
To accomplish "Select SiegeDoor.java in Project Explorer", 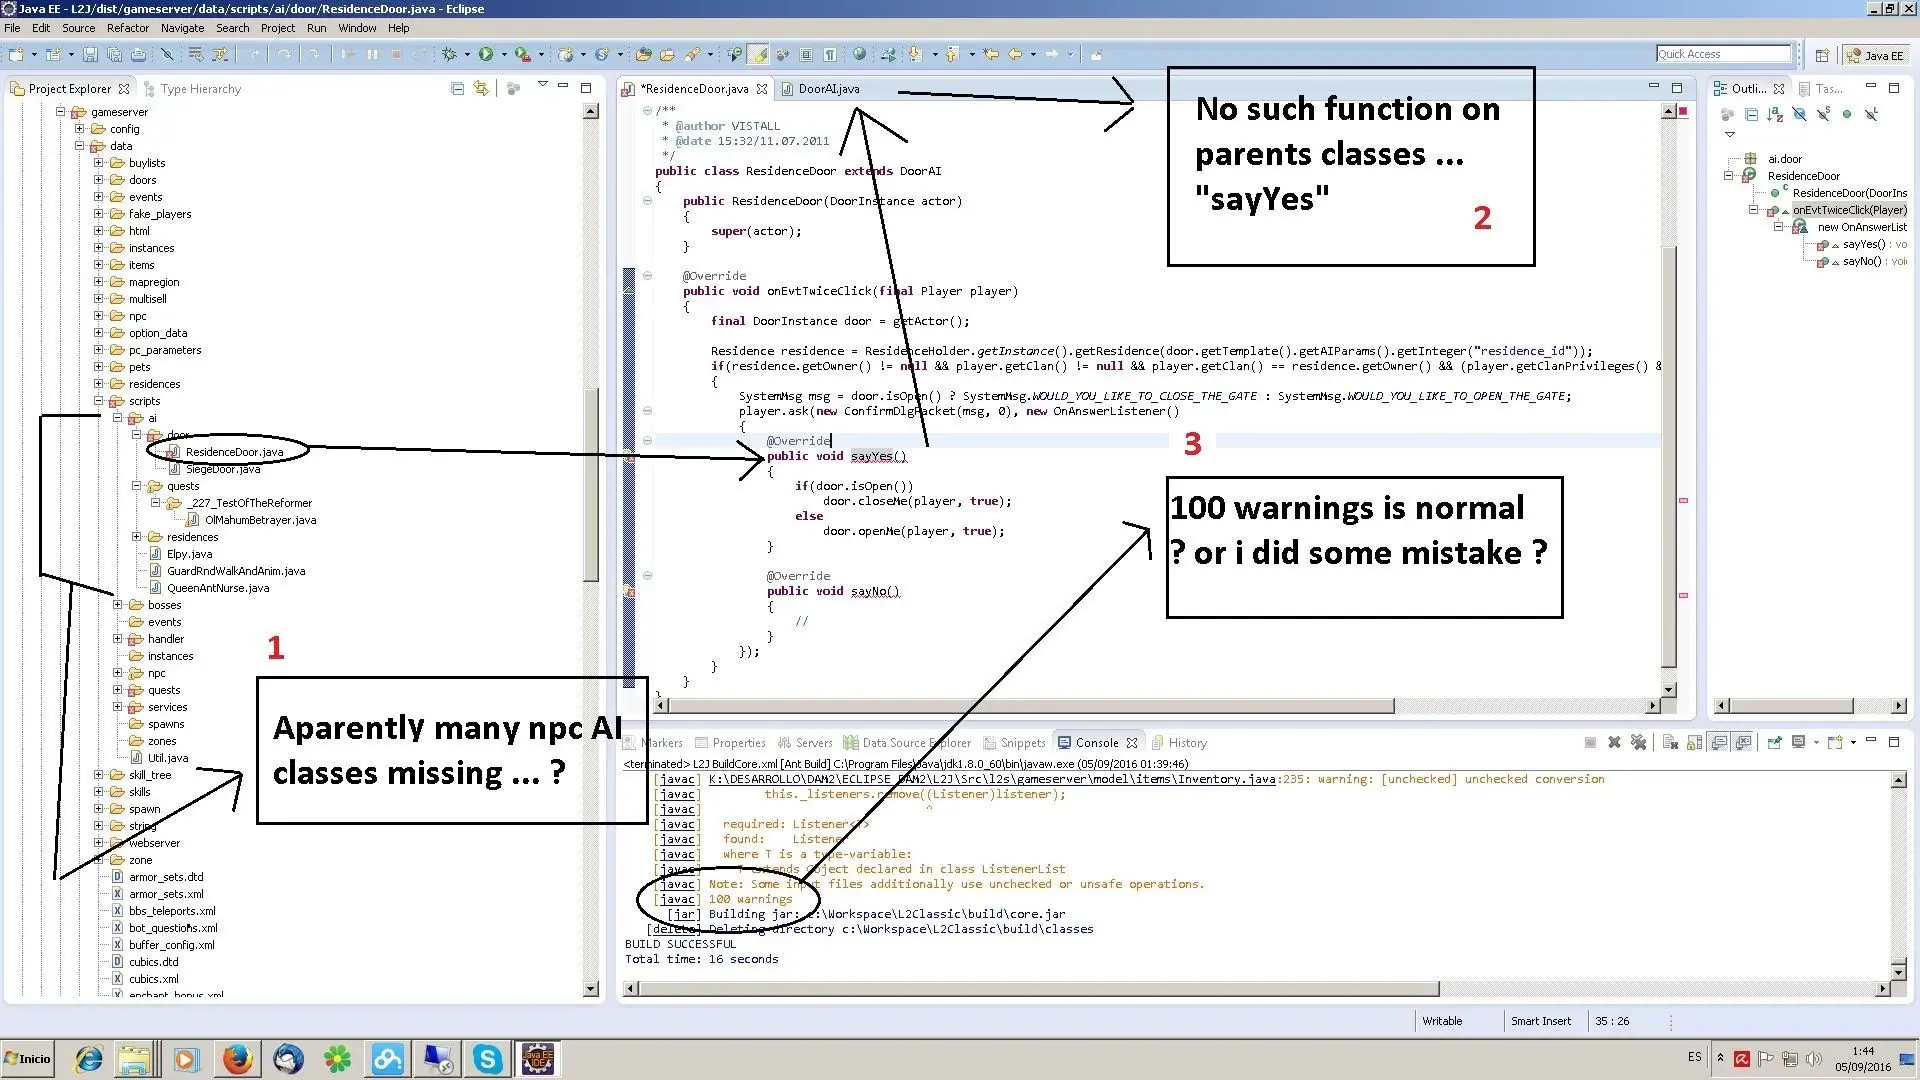I will click(222, 469).
